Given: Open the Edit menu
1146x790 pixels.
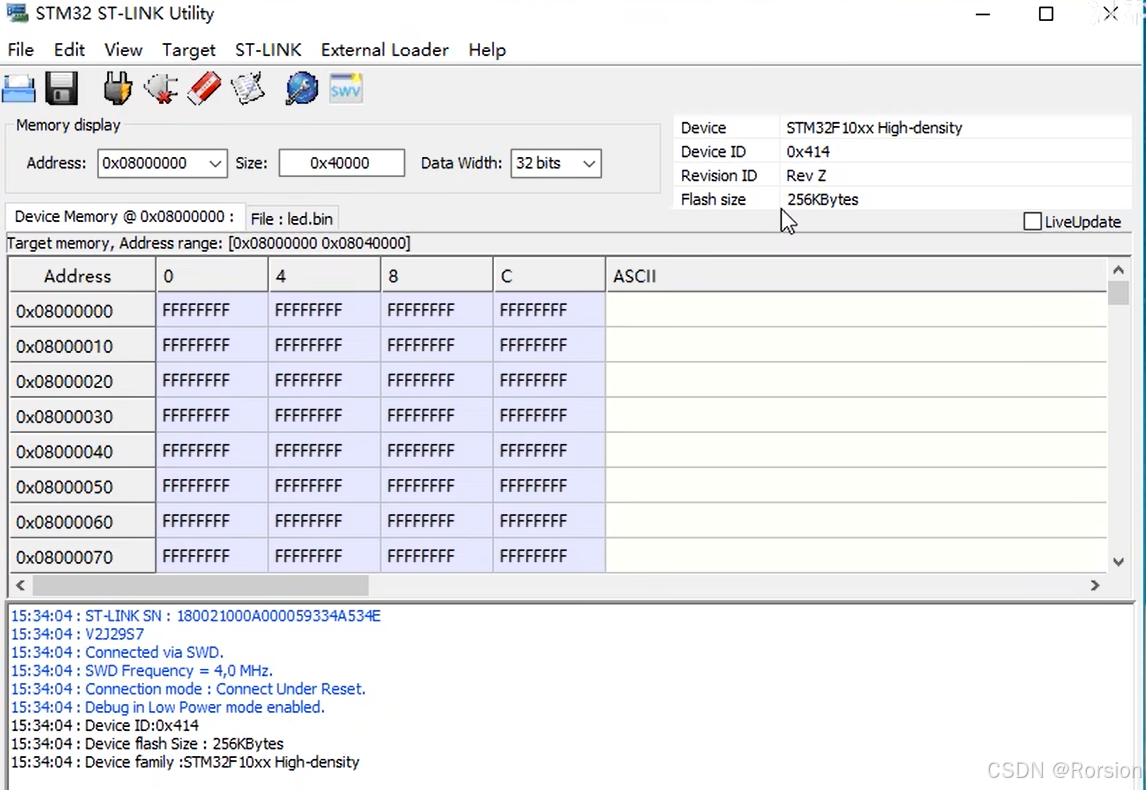Looking at the screenshot, I should (69, 50).
